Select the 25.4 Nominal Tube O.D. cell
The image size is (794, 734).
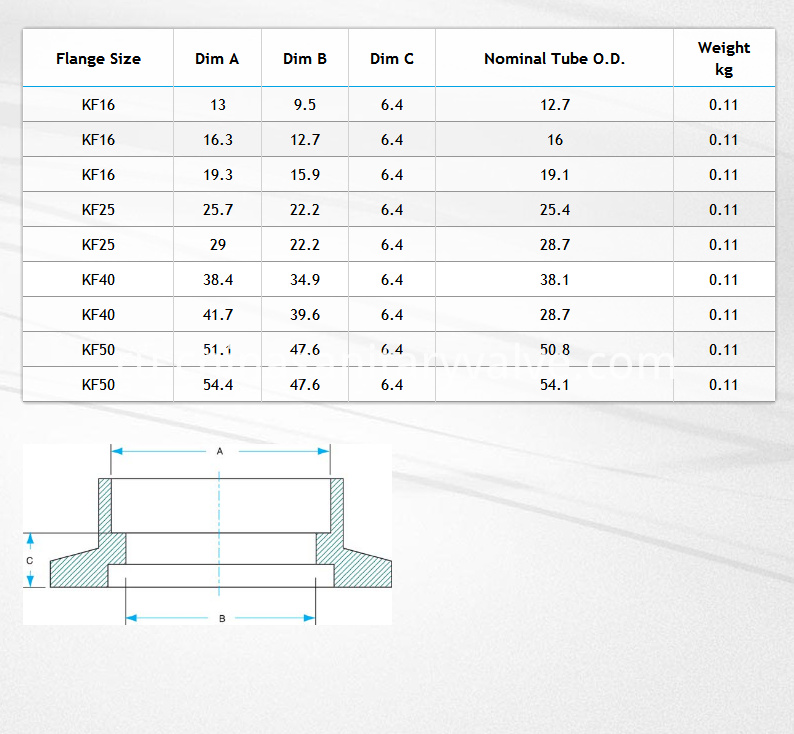coord(555,210)
